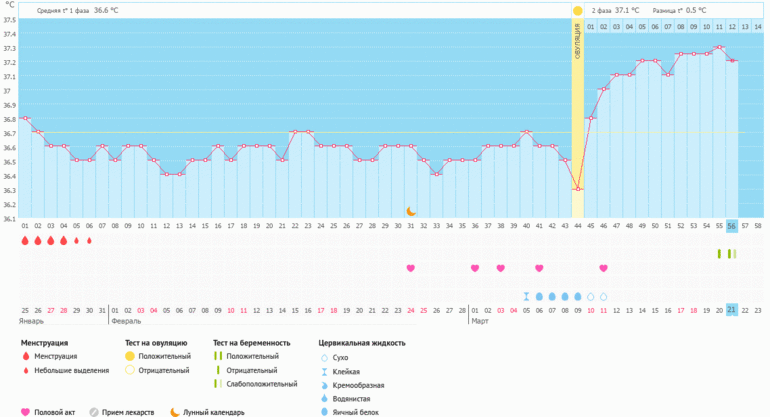This screenshot has width=770, height=417.
Task: Click the Отрицательный ovulation test legend circle
Action: tap(129, 370)
